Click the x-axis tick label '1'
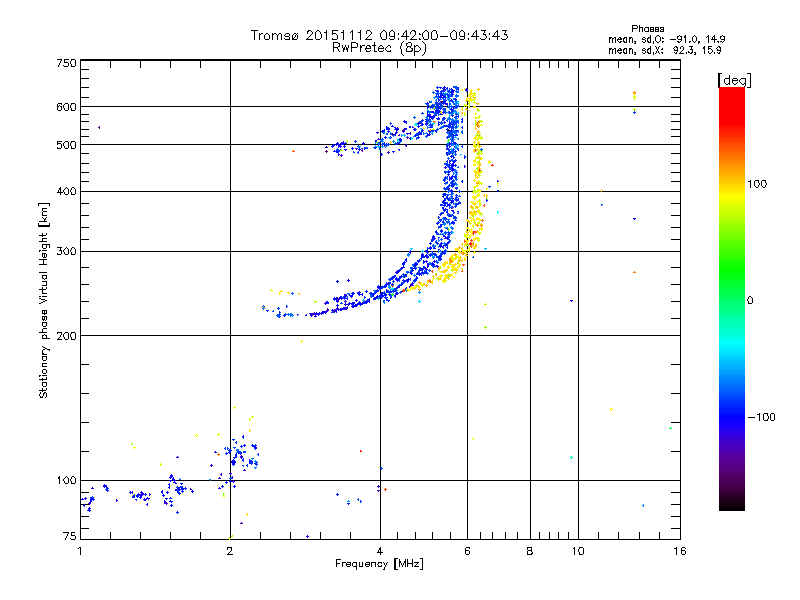This screenshot has height=600, width=800. 80,552
